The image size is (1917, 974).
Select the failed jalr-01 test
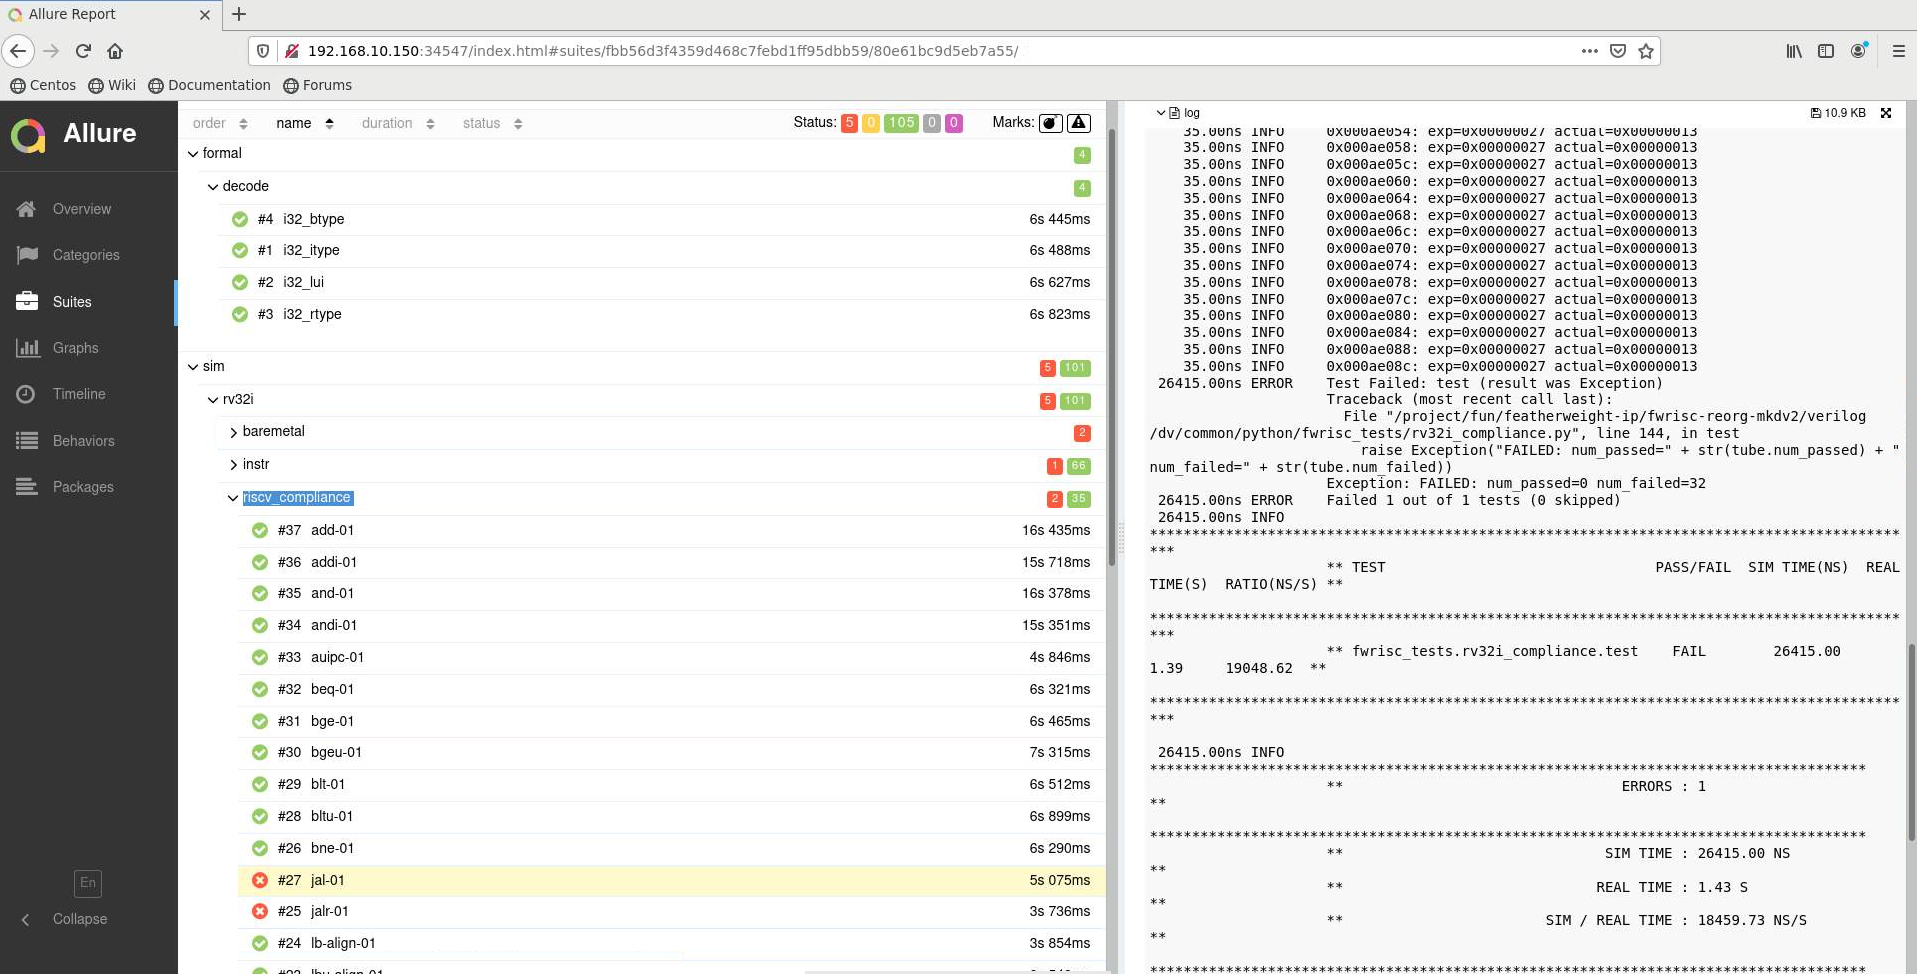pyautogui.click(x=329, y=911)
